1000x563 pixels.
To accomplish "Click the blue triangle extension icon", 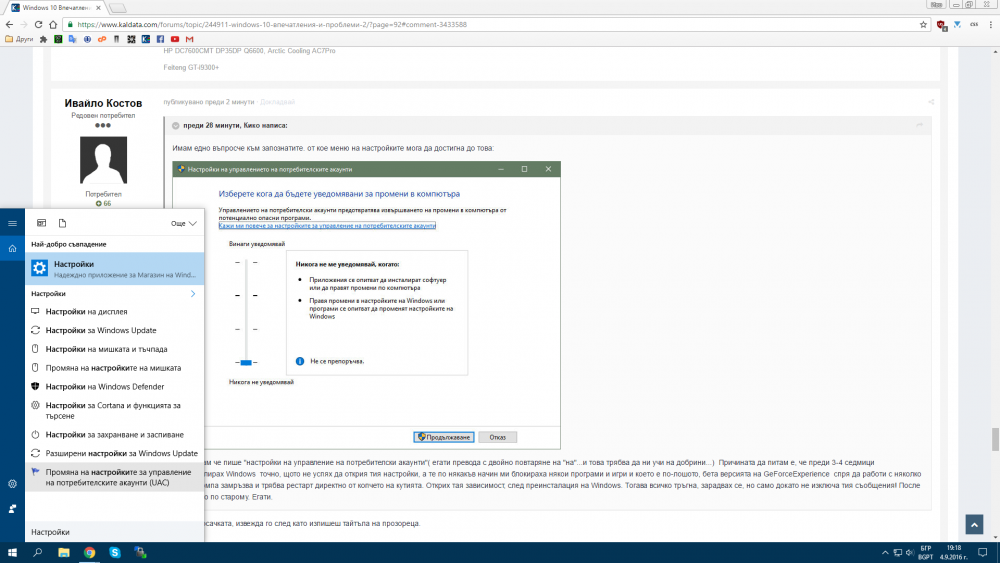I will [957, 24].
